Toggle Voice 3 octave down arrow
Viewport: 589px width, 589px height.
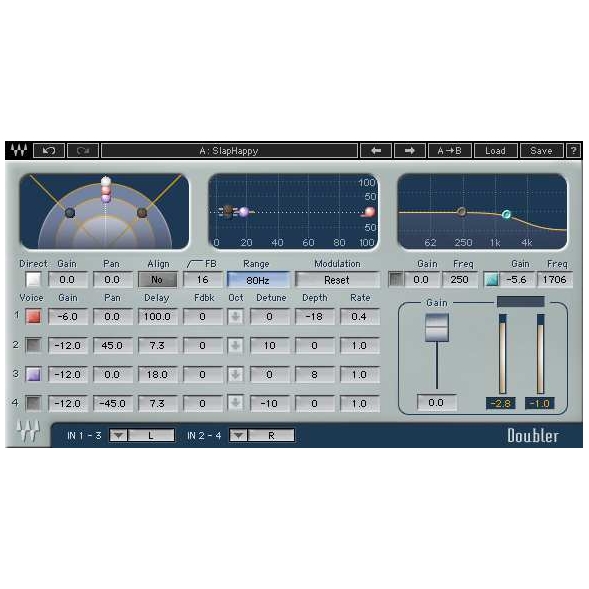click(x=236, y=375)
